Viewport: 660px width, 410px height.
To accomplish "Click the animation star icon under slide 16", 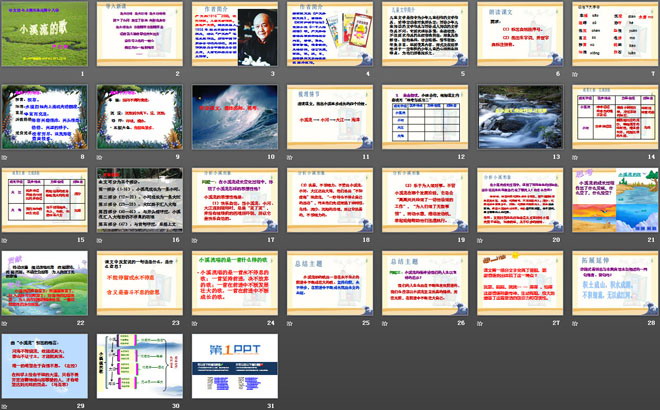I will (x=100, y=240).
